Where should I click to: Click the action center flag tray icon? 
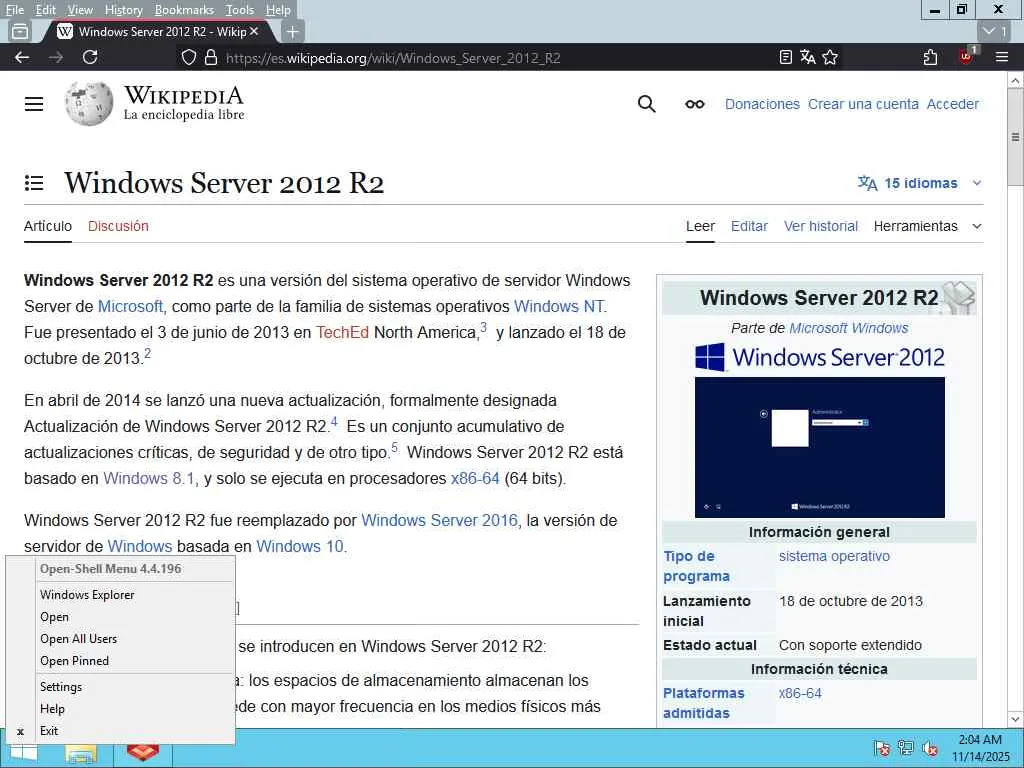882,748
